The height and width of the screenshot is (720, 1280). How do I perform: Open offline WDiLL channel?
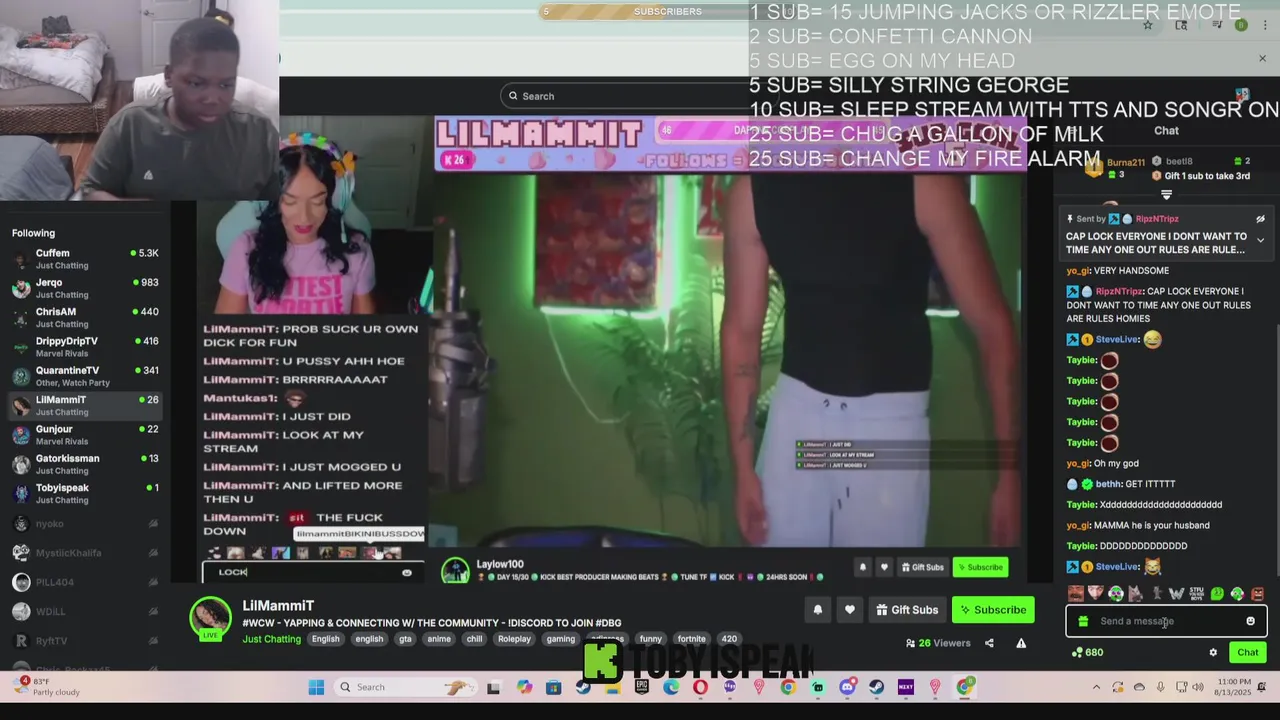coord(85,611)
